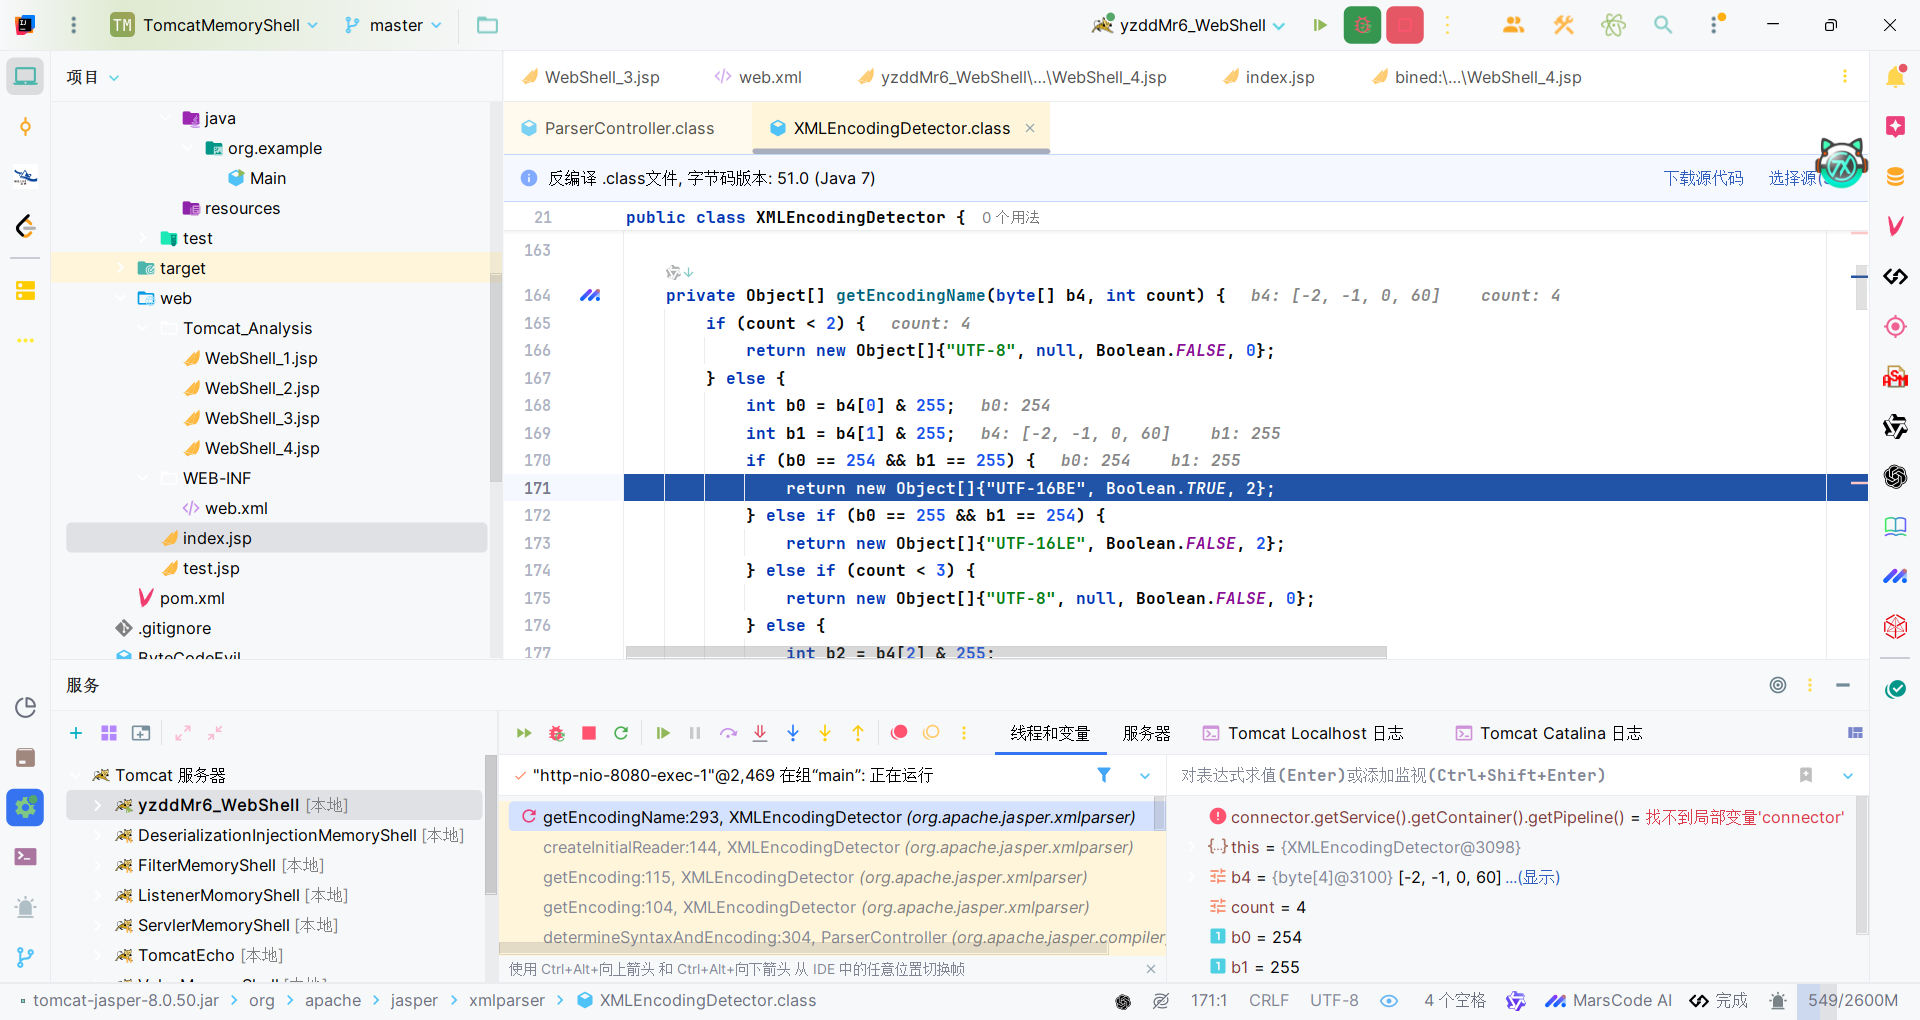View breakpoints with red circle icon

point(899,733)
